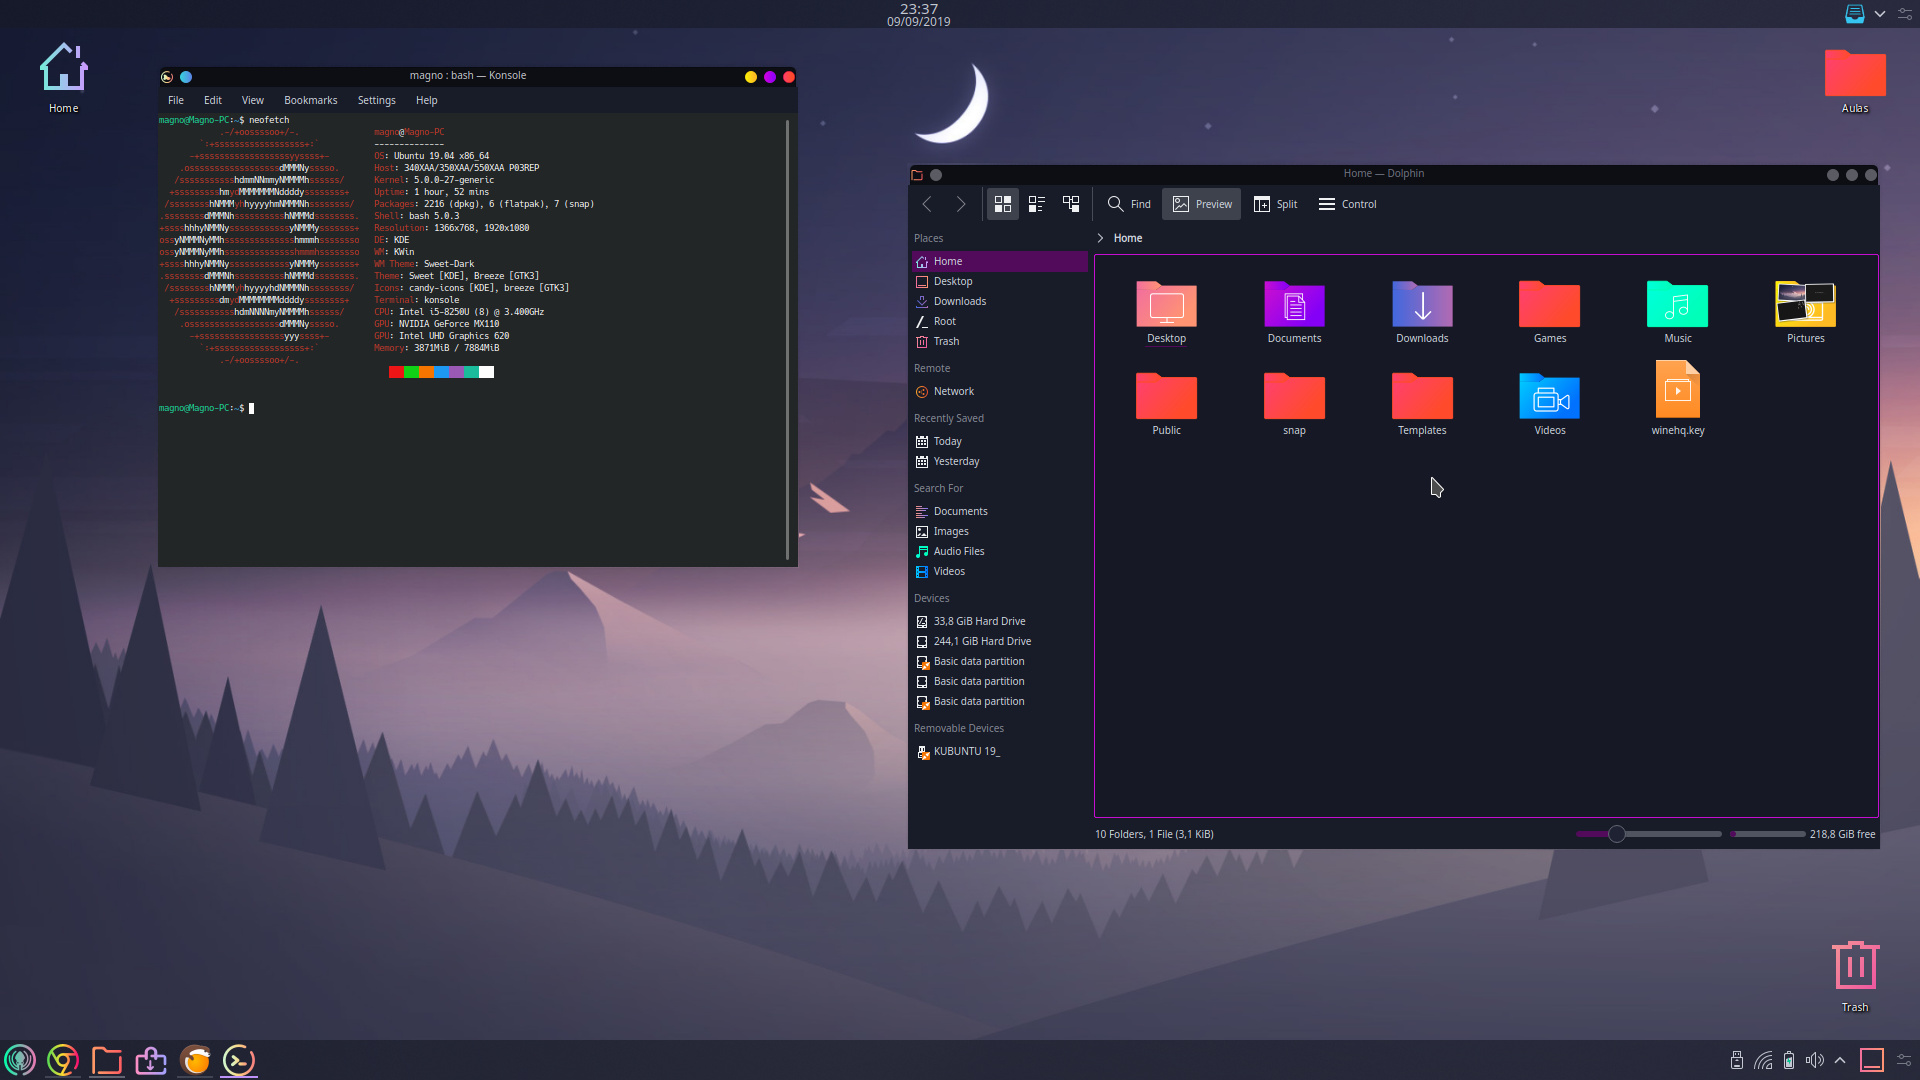Switch Dolphin to Details view mode
This screenshot has height=1080, width=1920.
(x=1071, y=204)
